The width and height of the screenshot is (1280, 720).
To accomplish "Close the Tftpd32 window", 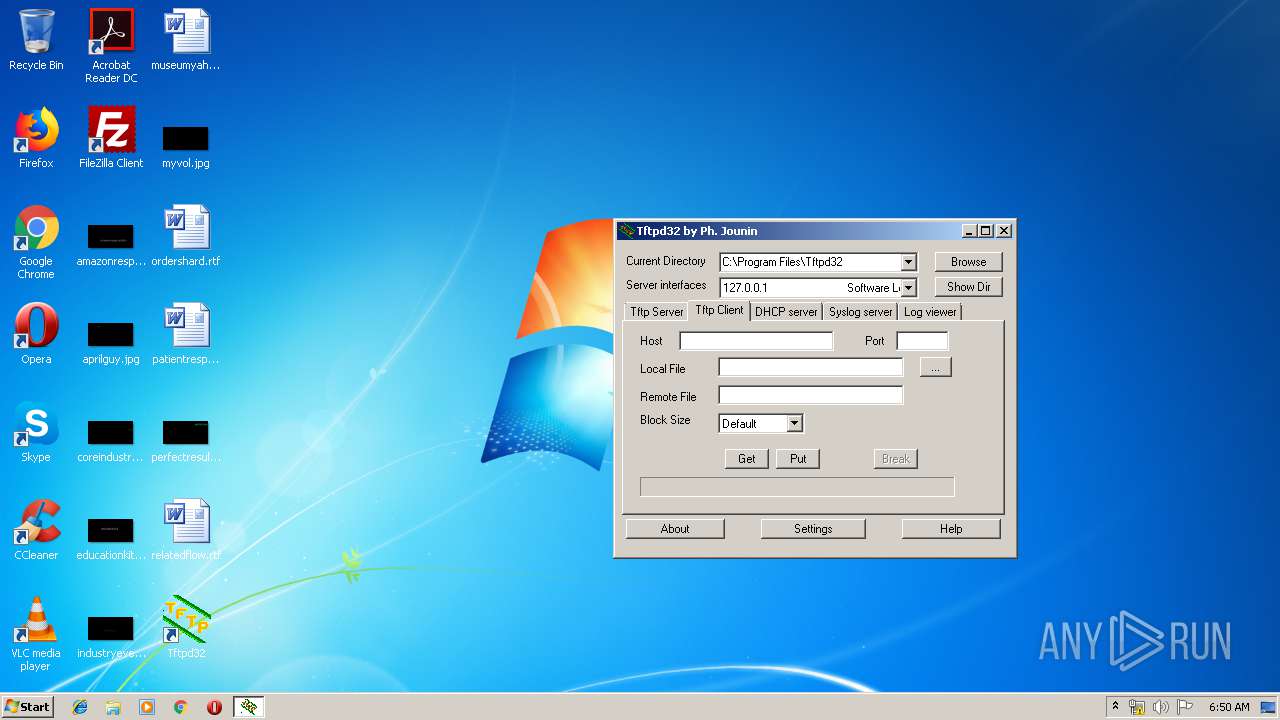I will 1004,231.
